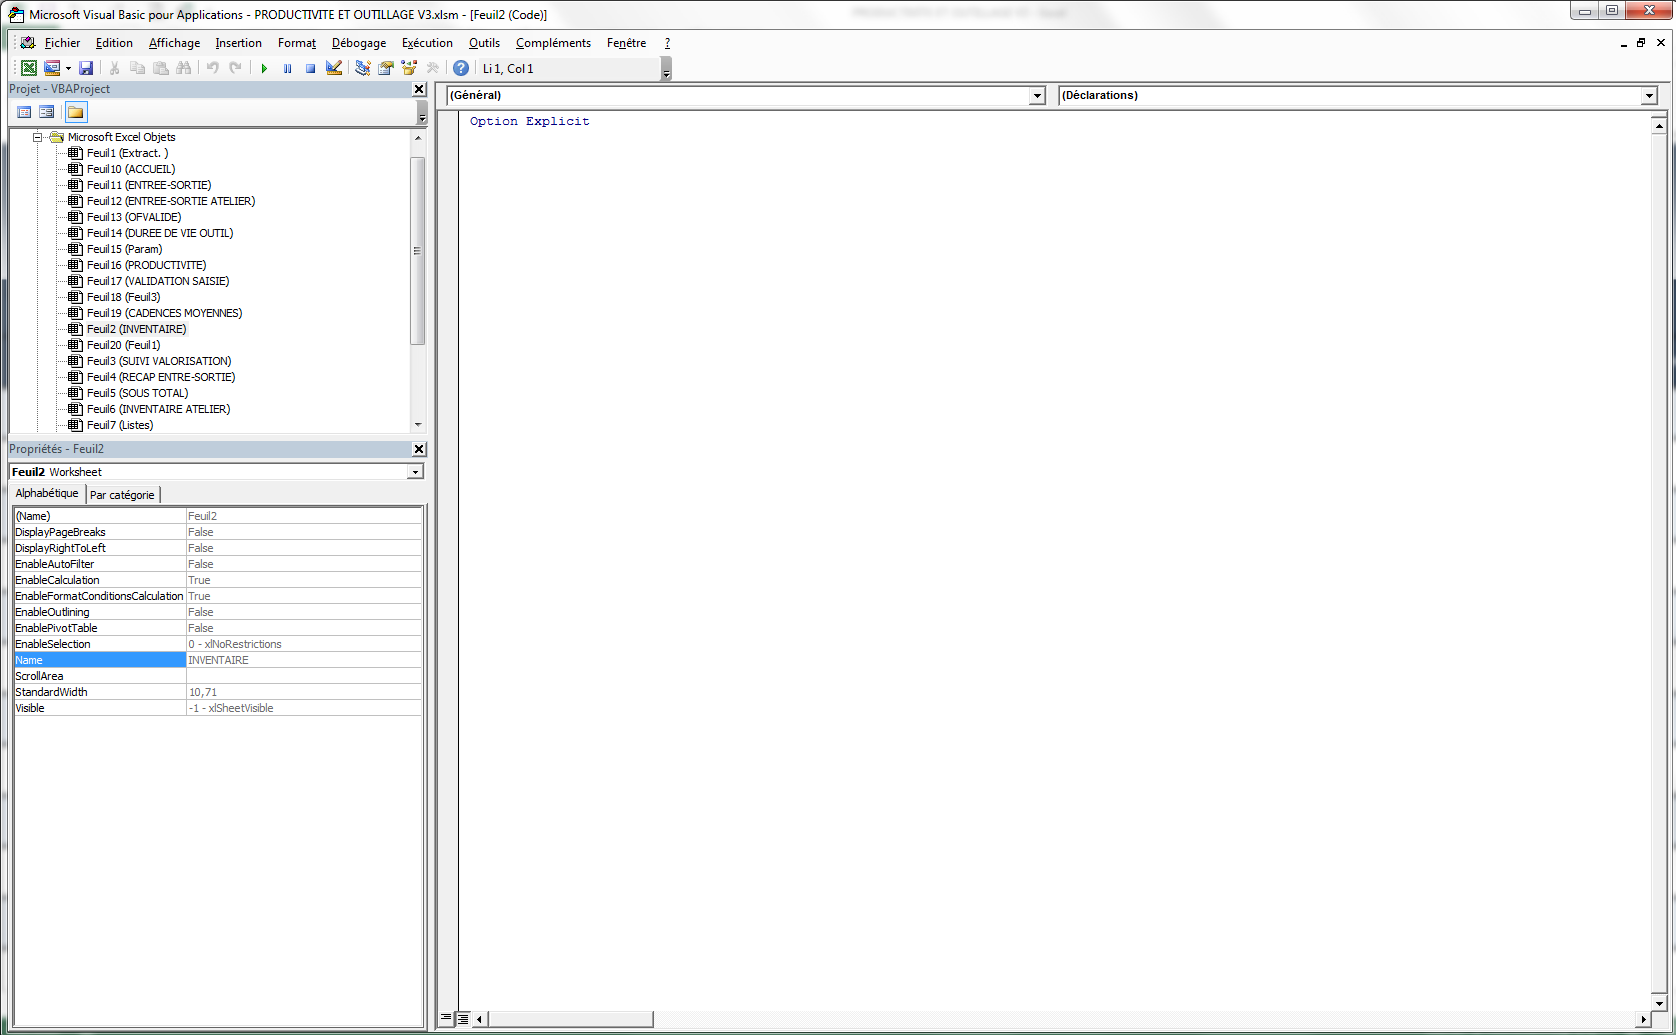This screenshot has height=1035, width=1676.
Task: Click the View Code icon in Project panel
Action: (25, 112)
